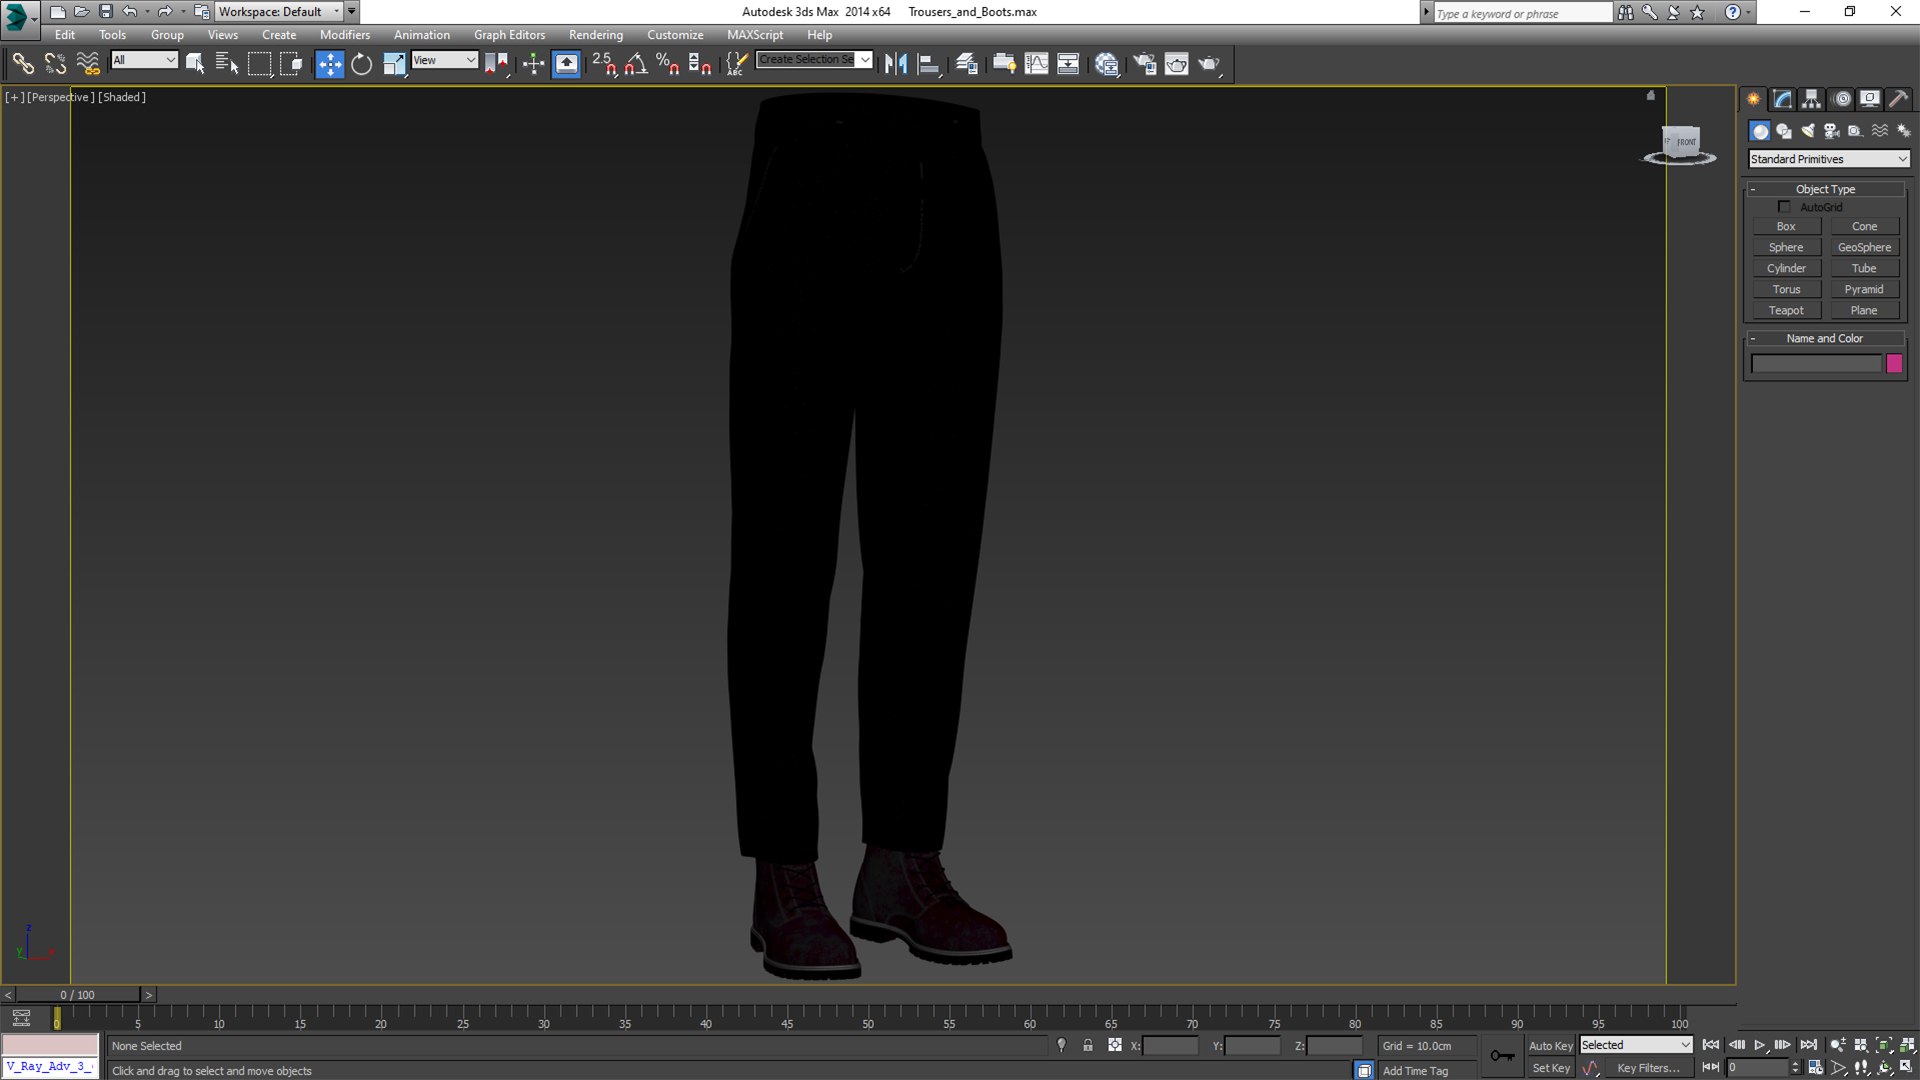Image resolution: width=1920 pixels, height=1080 pixels.
Task: Toggle Auto Key animation mode
Action: [x=1550, y=1046]
